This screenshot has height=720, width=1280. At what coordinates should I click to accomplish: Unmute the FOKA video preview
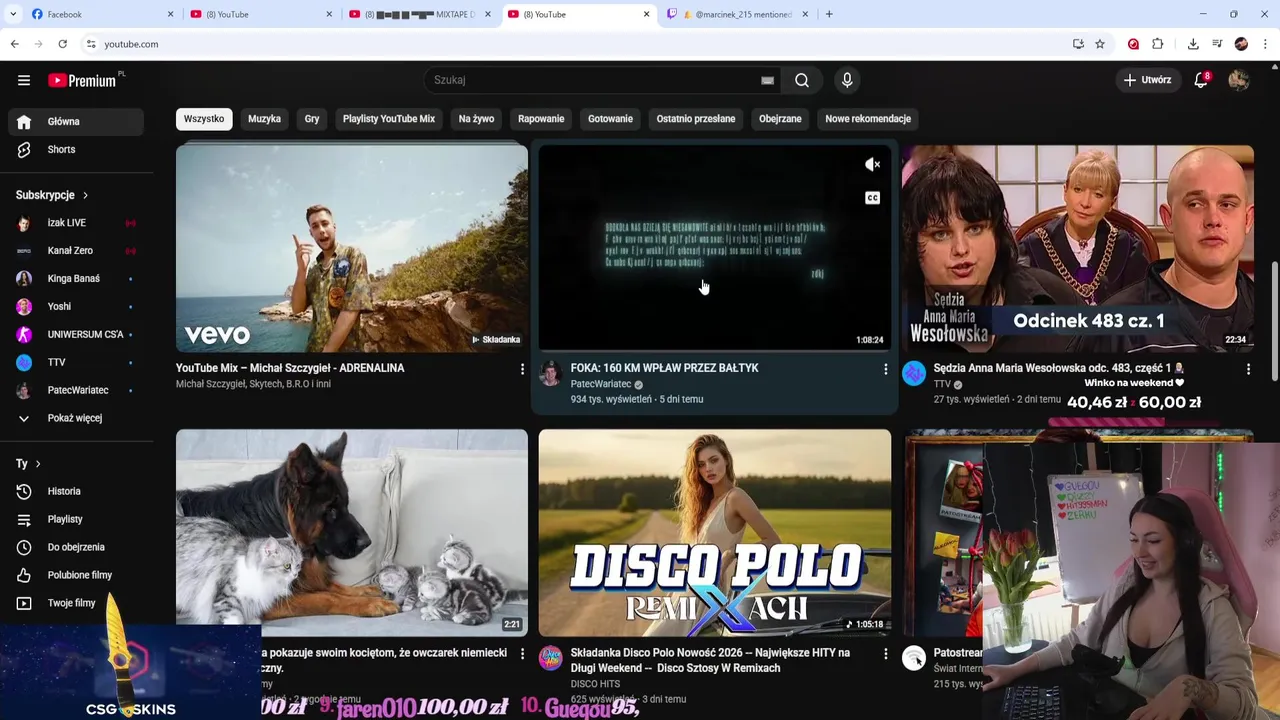coord(873,165)
